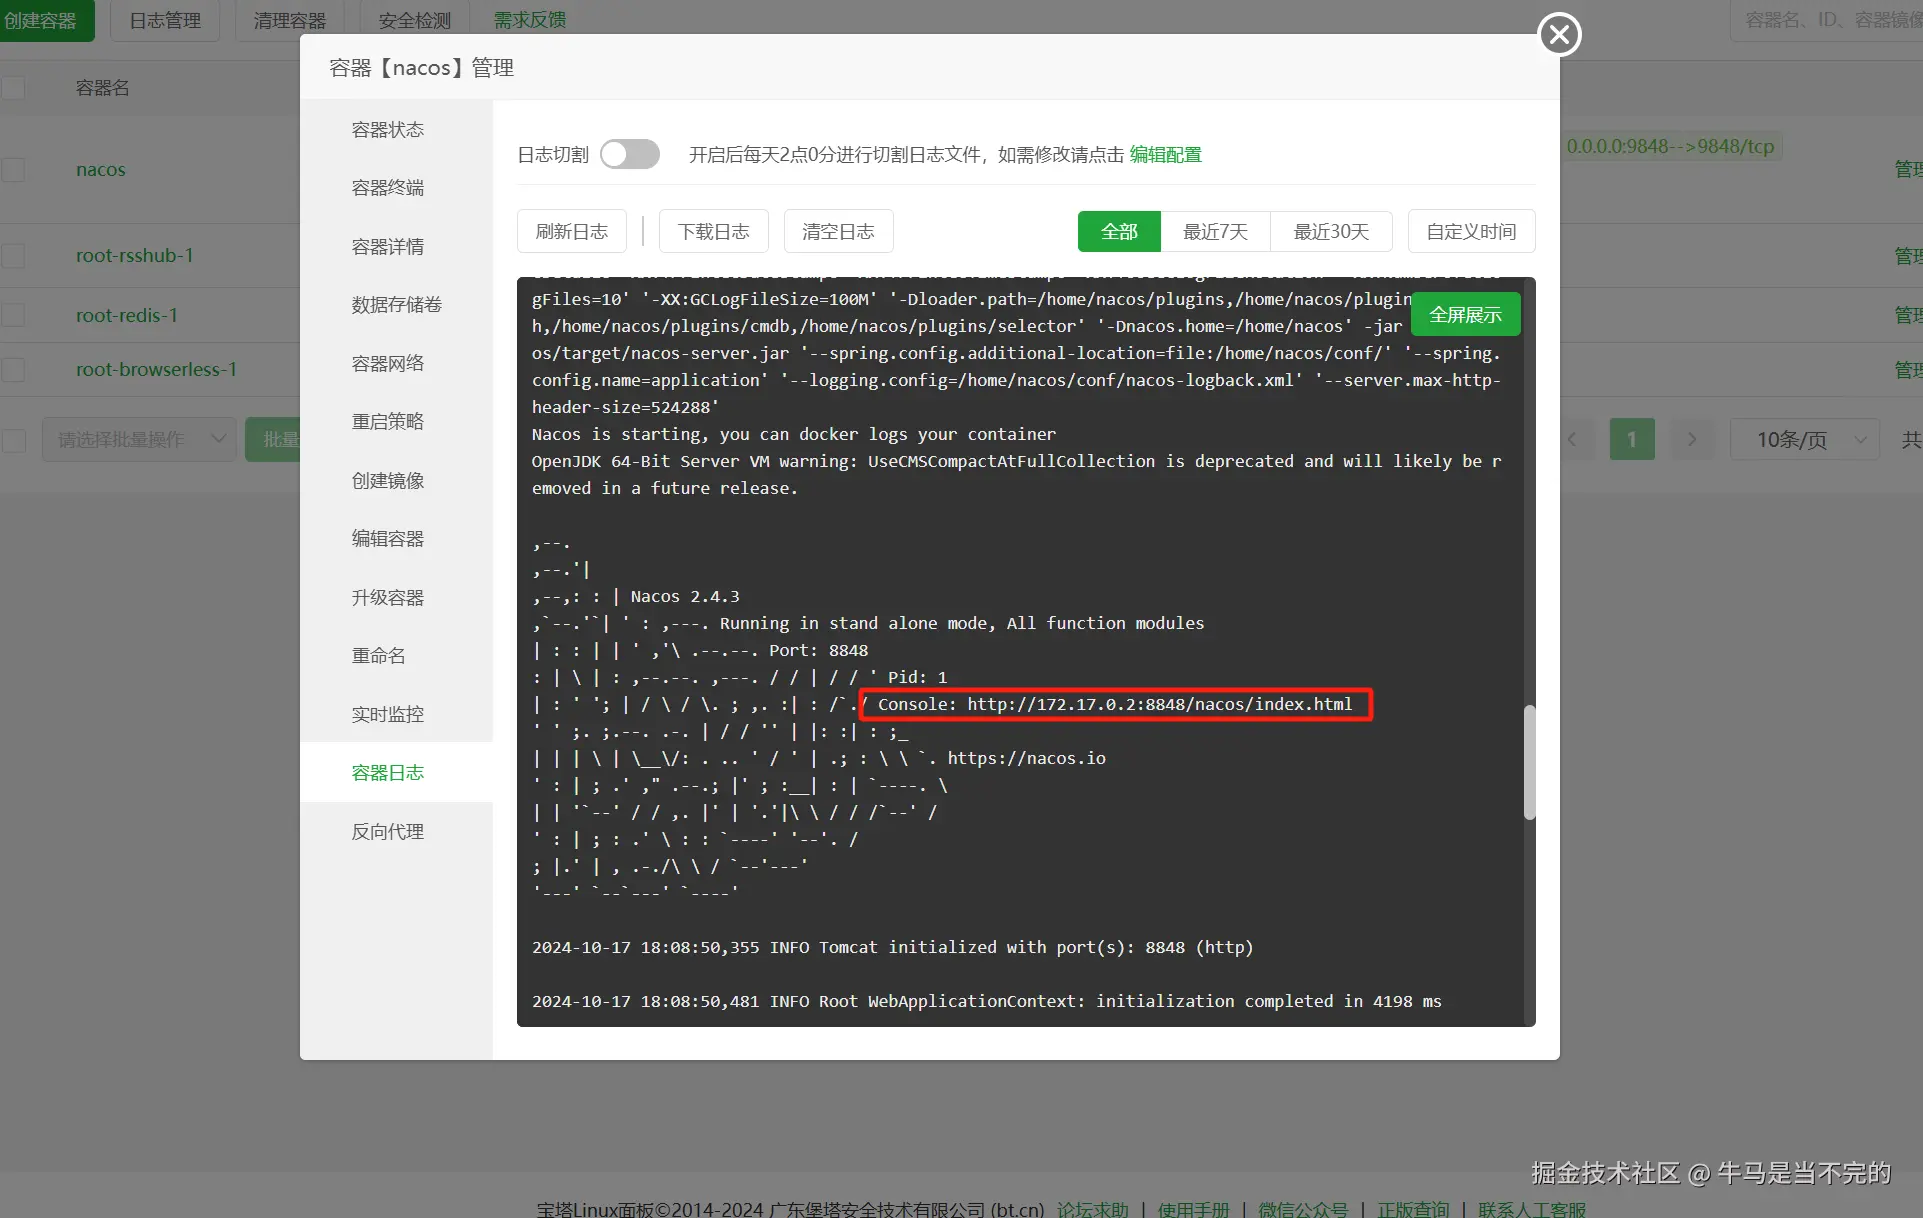Open the batch operation dropdown
Image resolution: width=1923 pixels, height=1218 pixels.
point(139,439)
